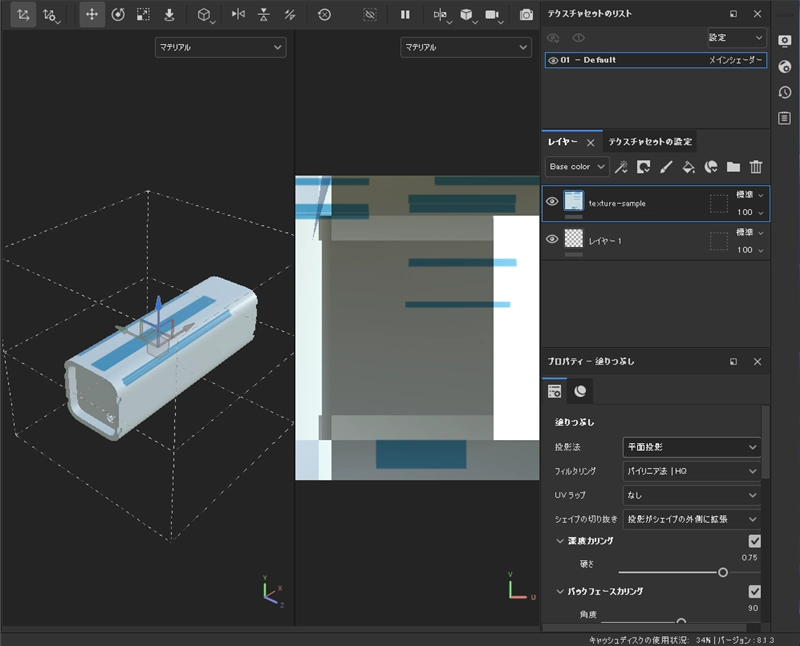The image size is (800, 646).
Task: Open the 3D viewport マテリアル dropdown
Action: click(x=220, y=47)
